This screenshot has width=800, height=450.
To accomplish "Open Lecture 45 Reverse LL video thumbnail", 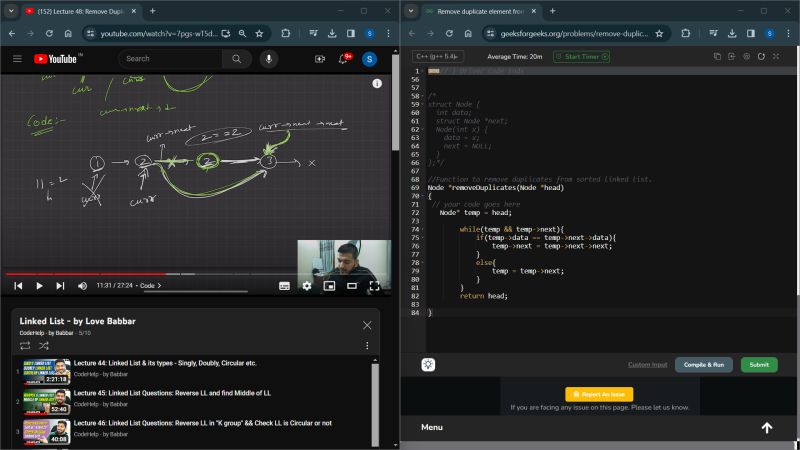I will (x=47, y=402).
